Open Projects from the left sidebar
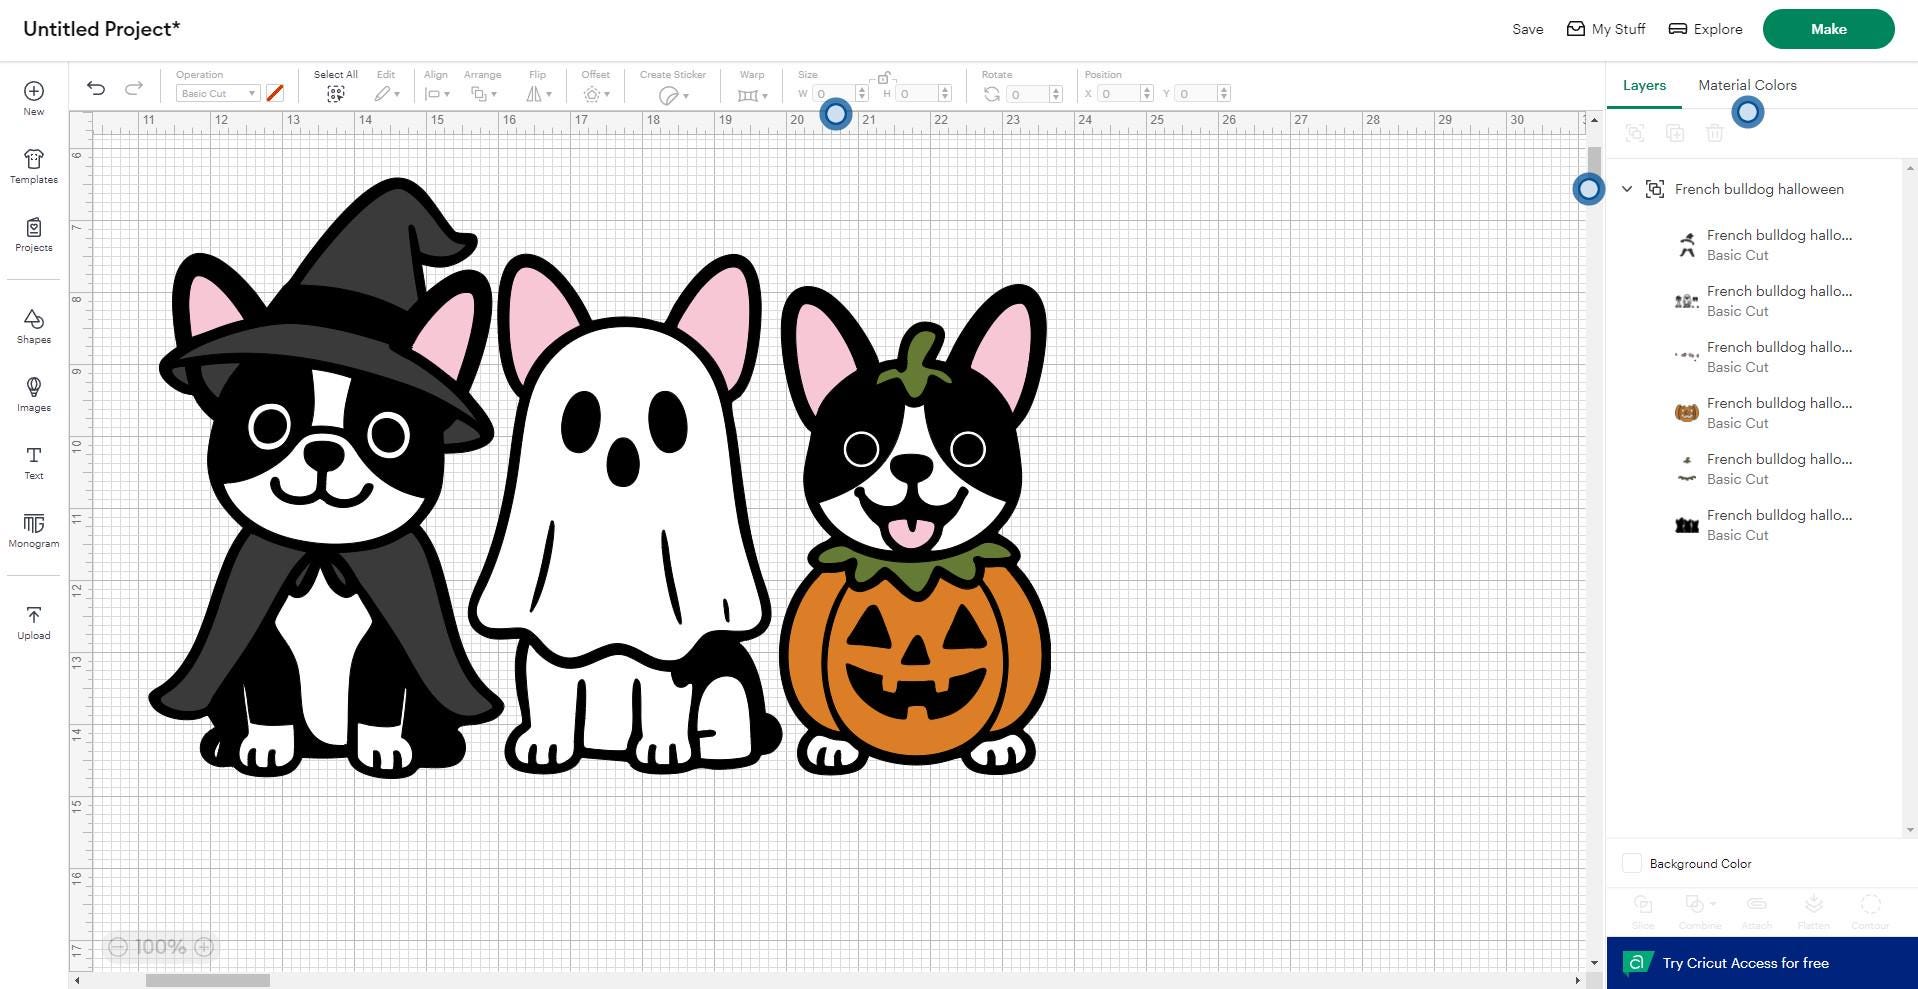1918x989 pixels. point(34,234)
